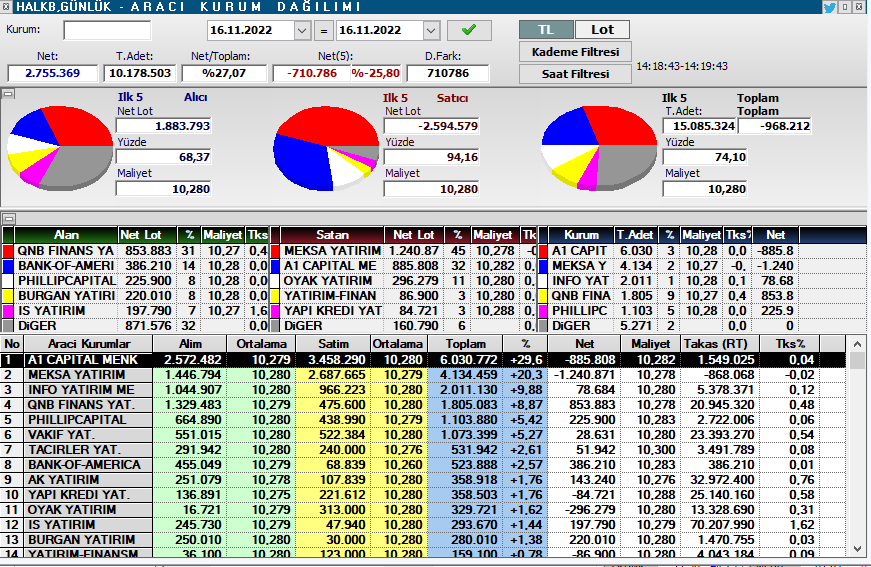Collapse the pie chart panel
The image size is (871, 567).
(8, 94)
